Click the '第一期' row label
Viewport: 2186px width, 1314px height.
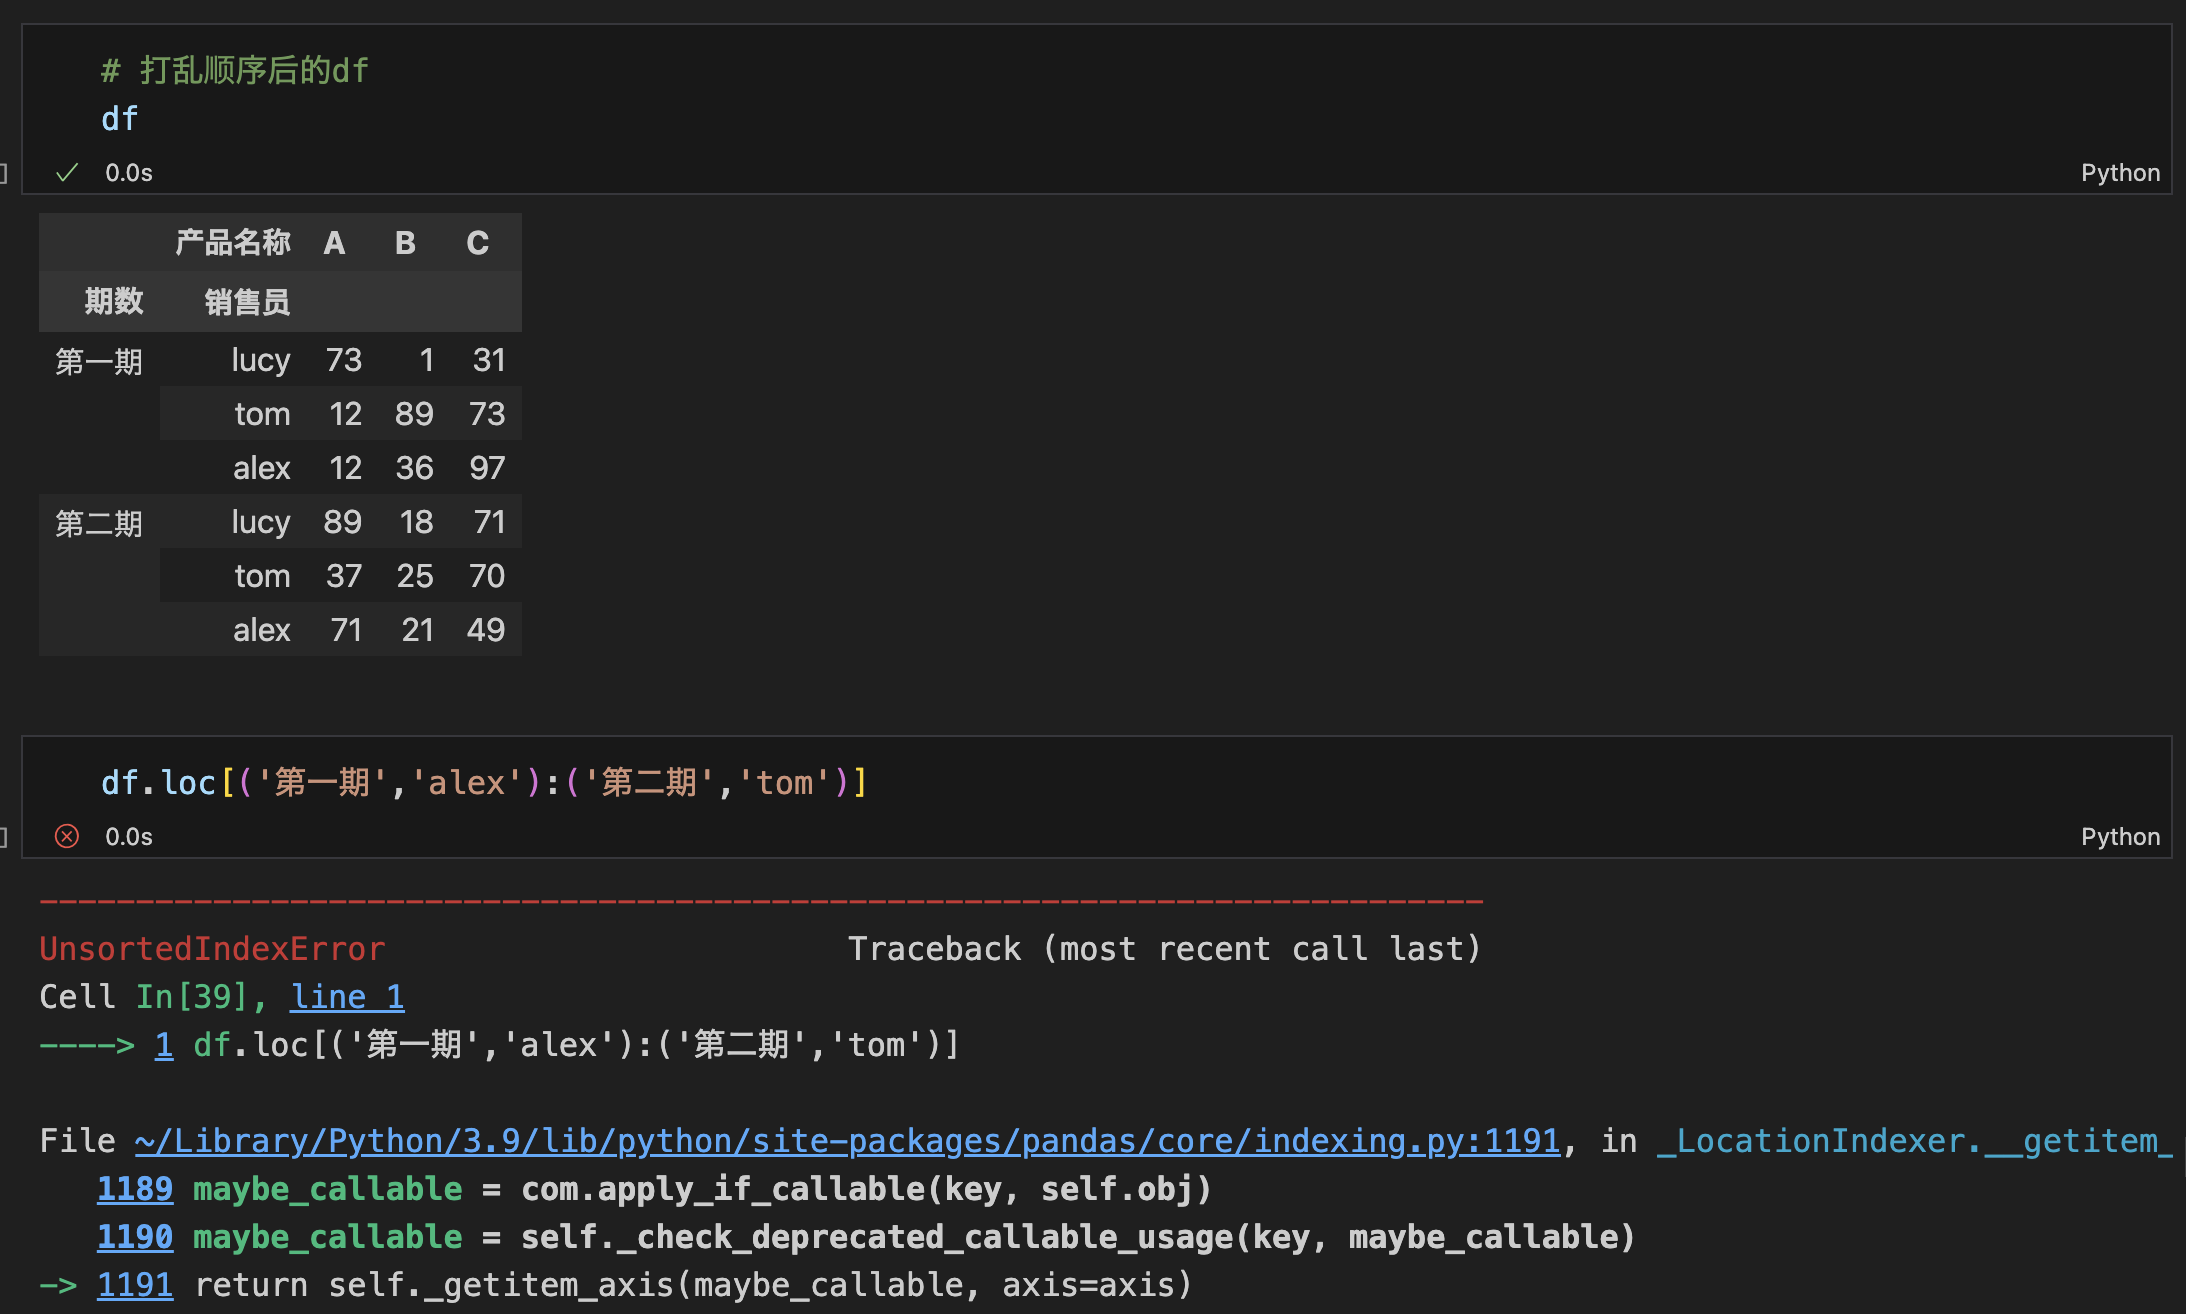(x=98, y=361)
